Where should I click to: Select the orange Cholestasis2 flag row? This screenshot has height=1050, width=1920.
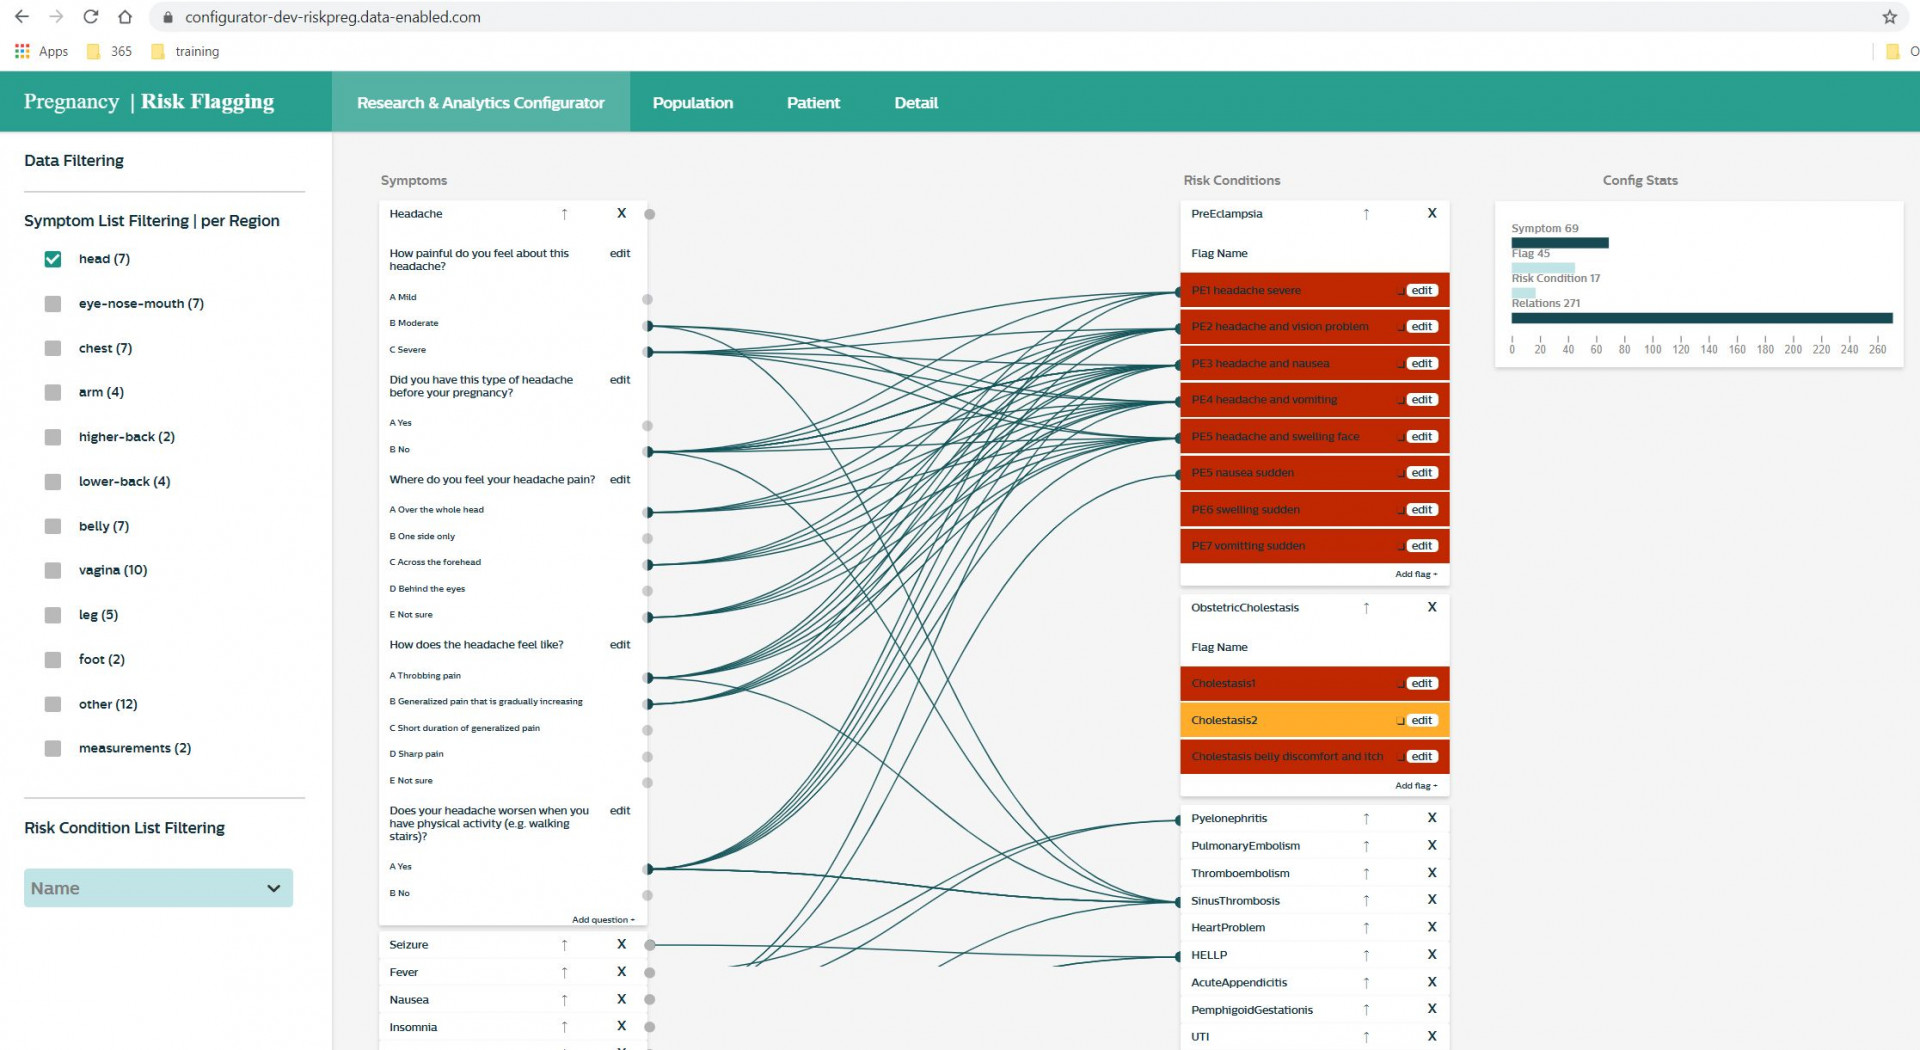coord(1290,720)
